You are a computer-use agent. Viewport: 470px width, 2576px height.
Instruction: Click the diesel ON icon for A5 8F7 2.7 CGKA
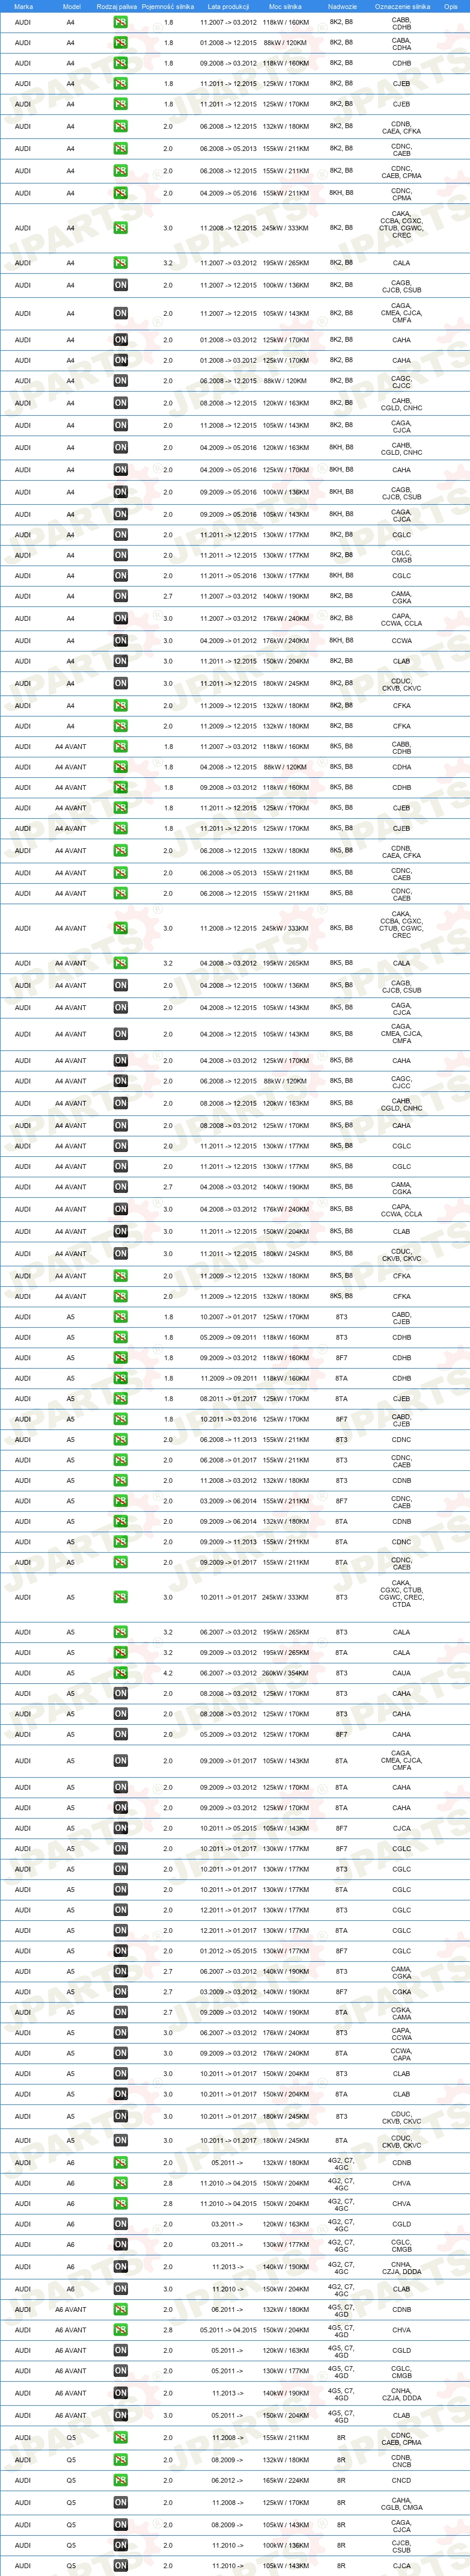tap(120, 1992)
